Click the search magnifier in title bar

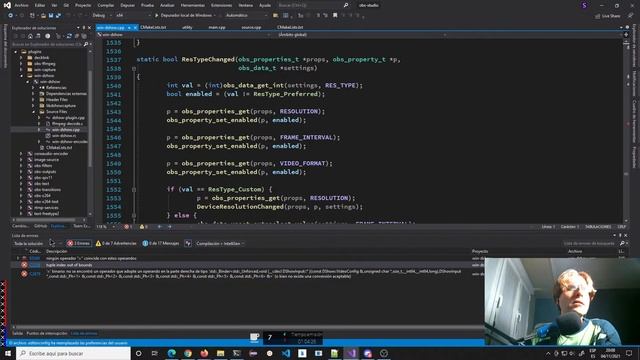point(346,5)
